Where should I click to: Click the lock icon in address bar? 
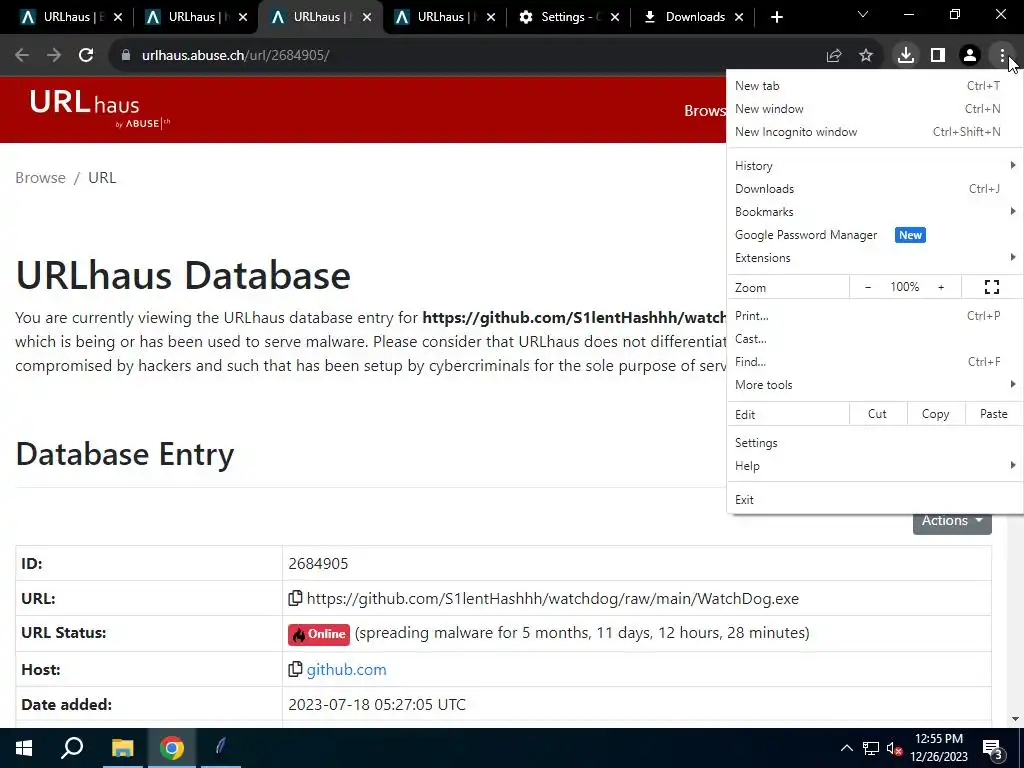126,56
